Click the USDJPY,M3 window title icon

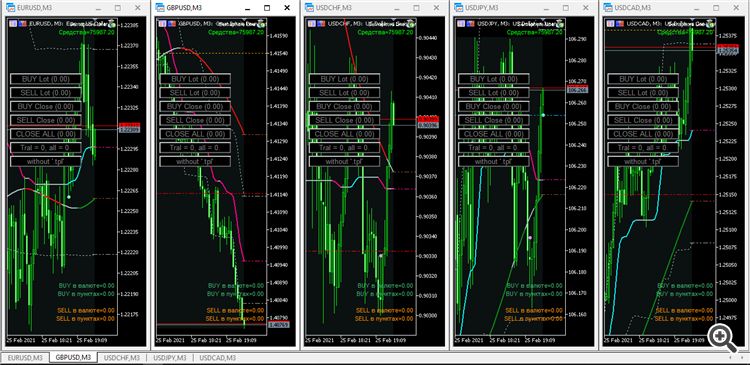[x=459, y=8]
